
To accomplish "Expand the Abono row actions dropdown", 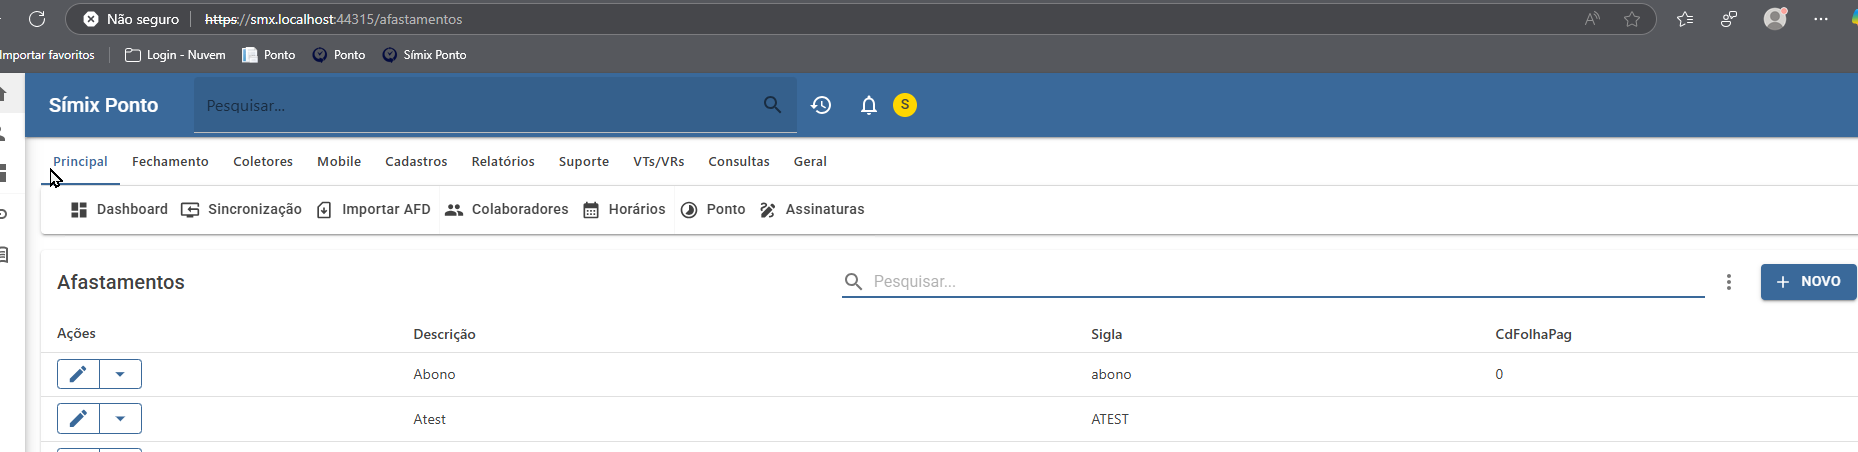I will click(x=120, y=374).
